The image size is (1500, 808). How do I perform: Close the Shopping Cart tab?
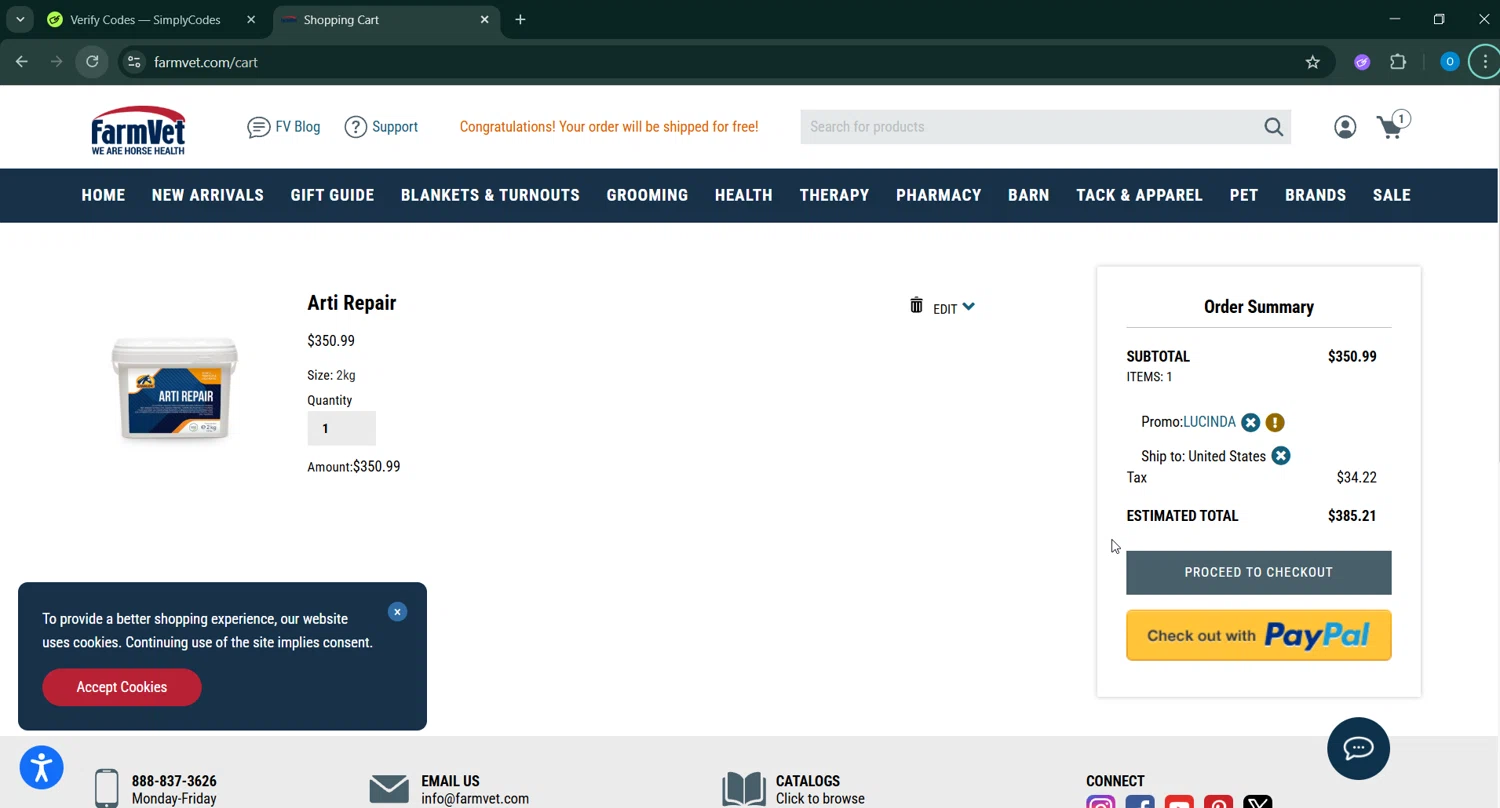[485, 19]
